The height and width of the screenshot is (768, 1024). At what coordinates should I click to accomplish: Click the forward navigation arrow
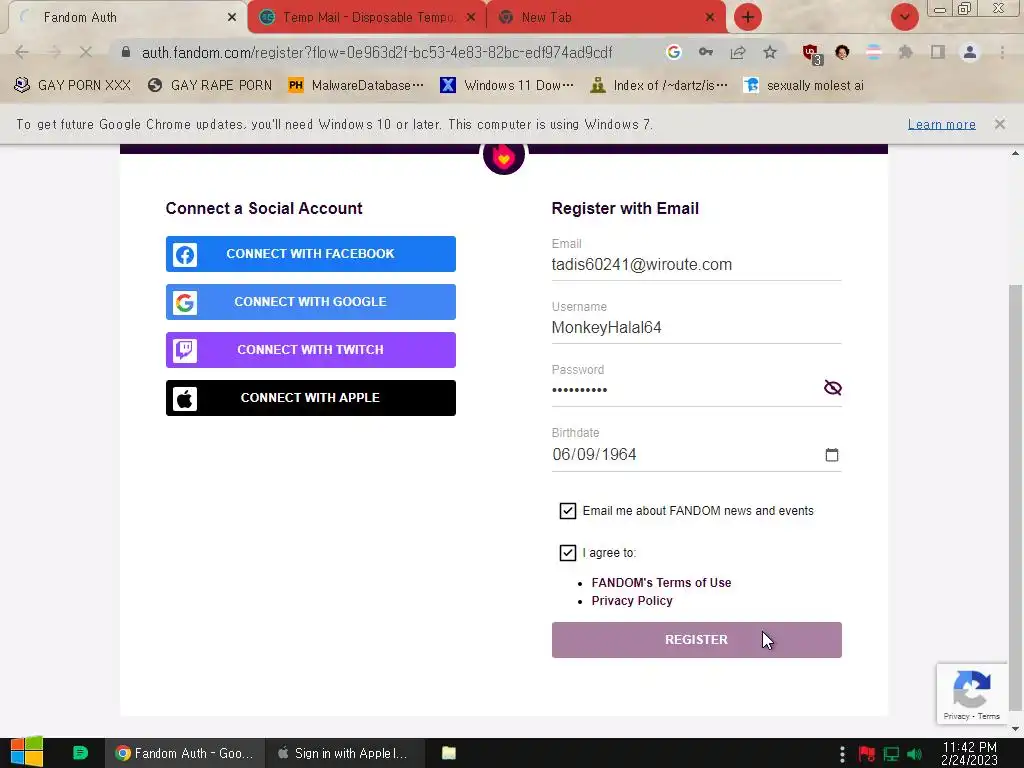point(54,52)
